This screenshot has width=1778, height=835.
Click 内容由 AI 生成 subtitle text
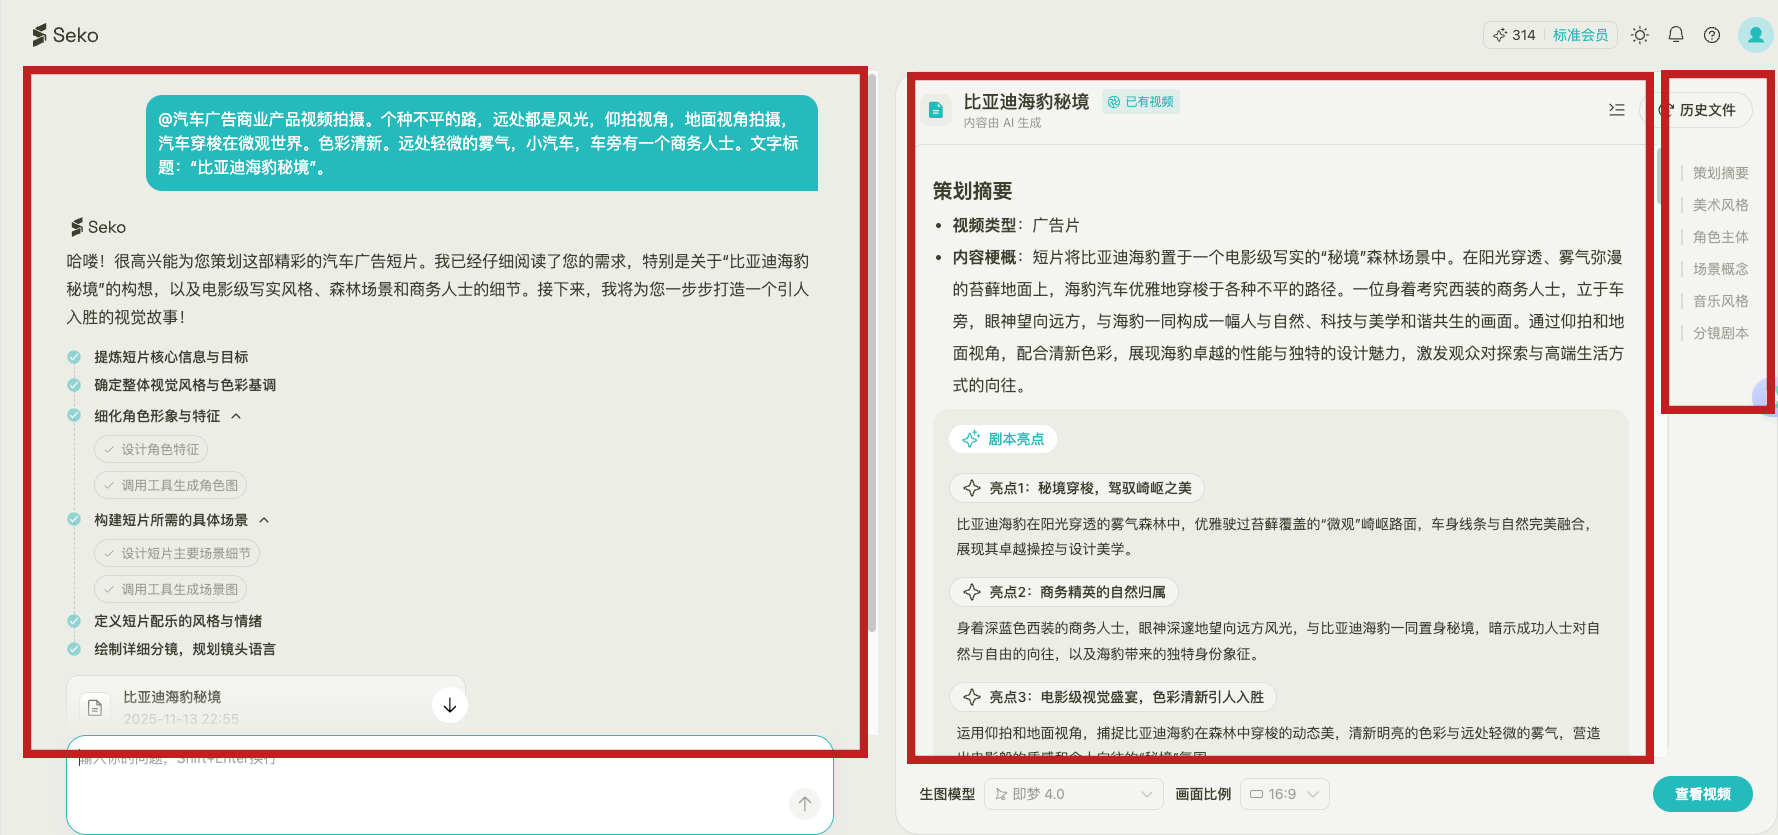(x=1002, y=123)
